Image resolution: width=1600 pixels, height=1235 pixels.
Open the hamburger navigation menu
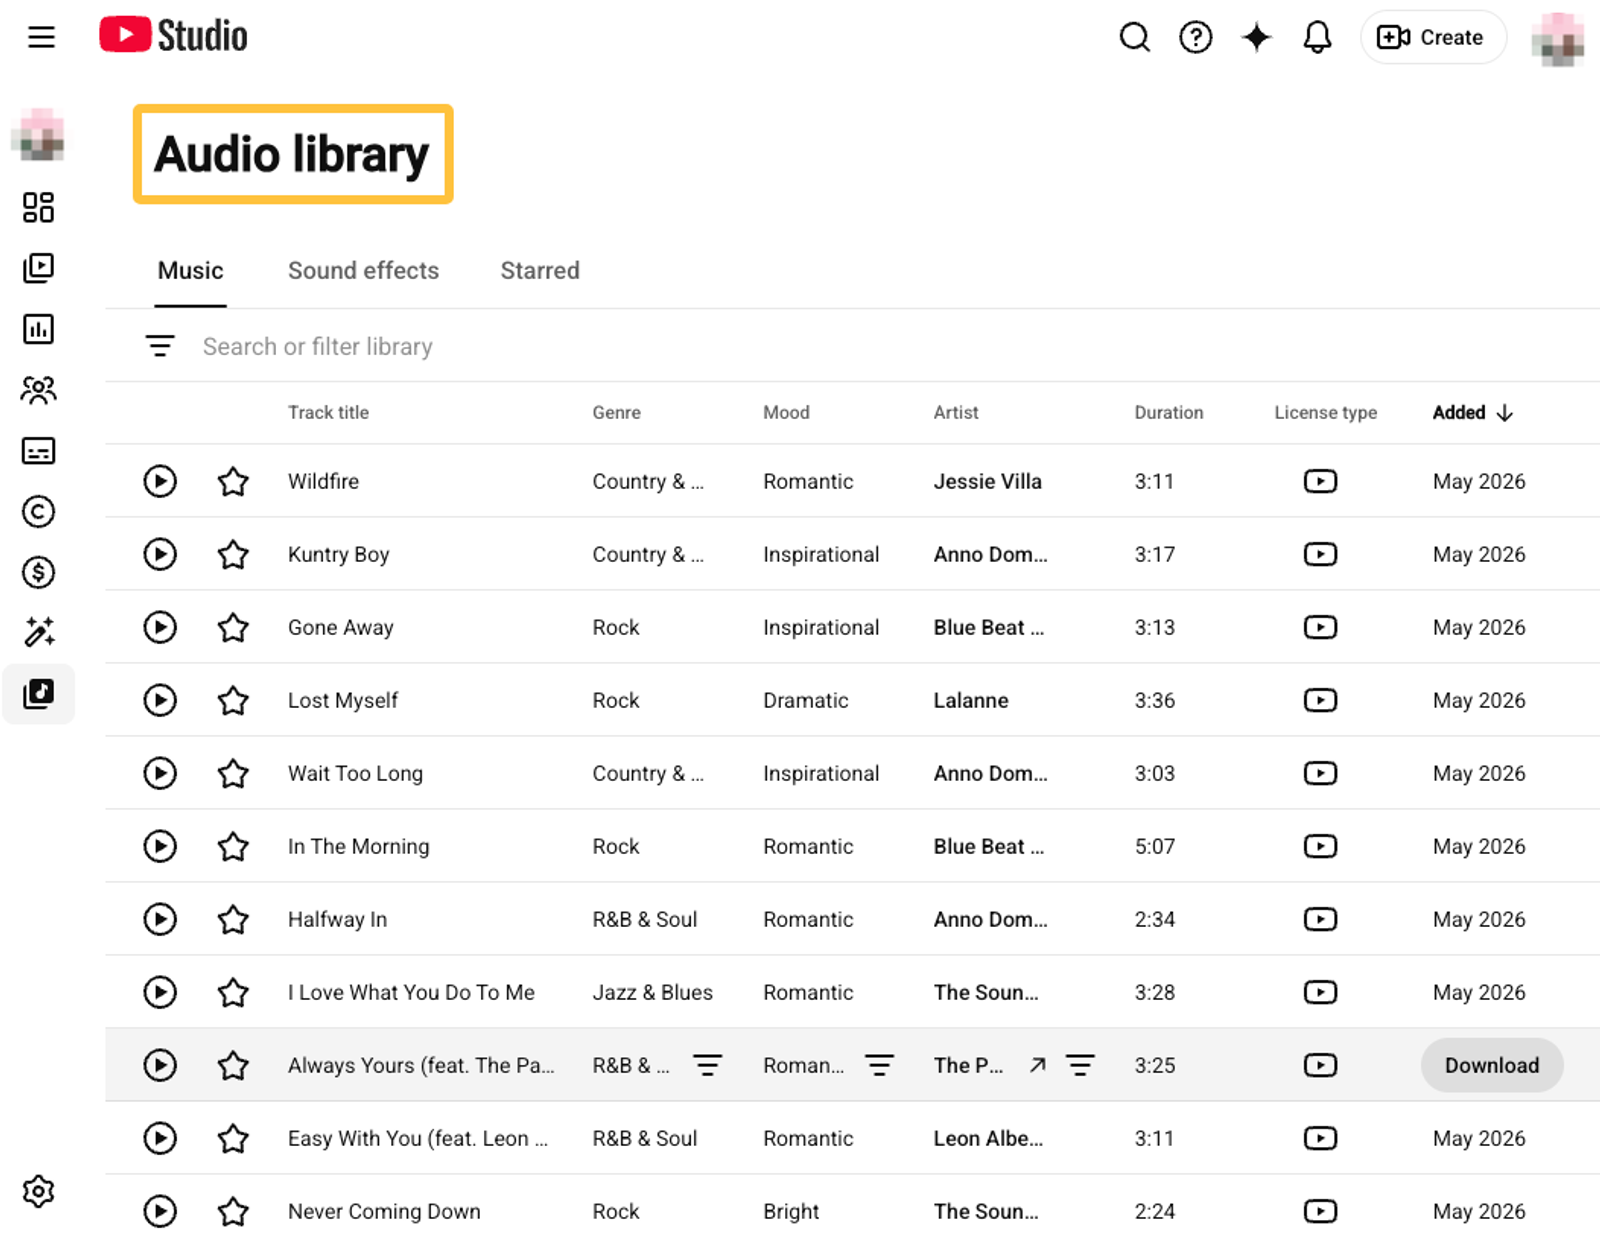[x=41, y=37]
